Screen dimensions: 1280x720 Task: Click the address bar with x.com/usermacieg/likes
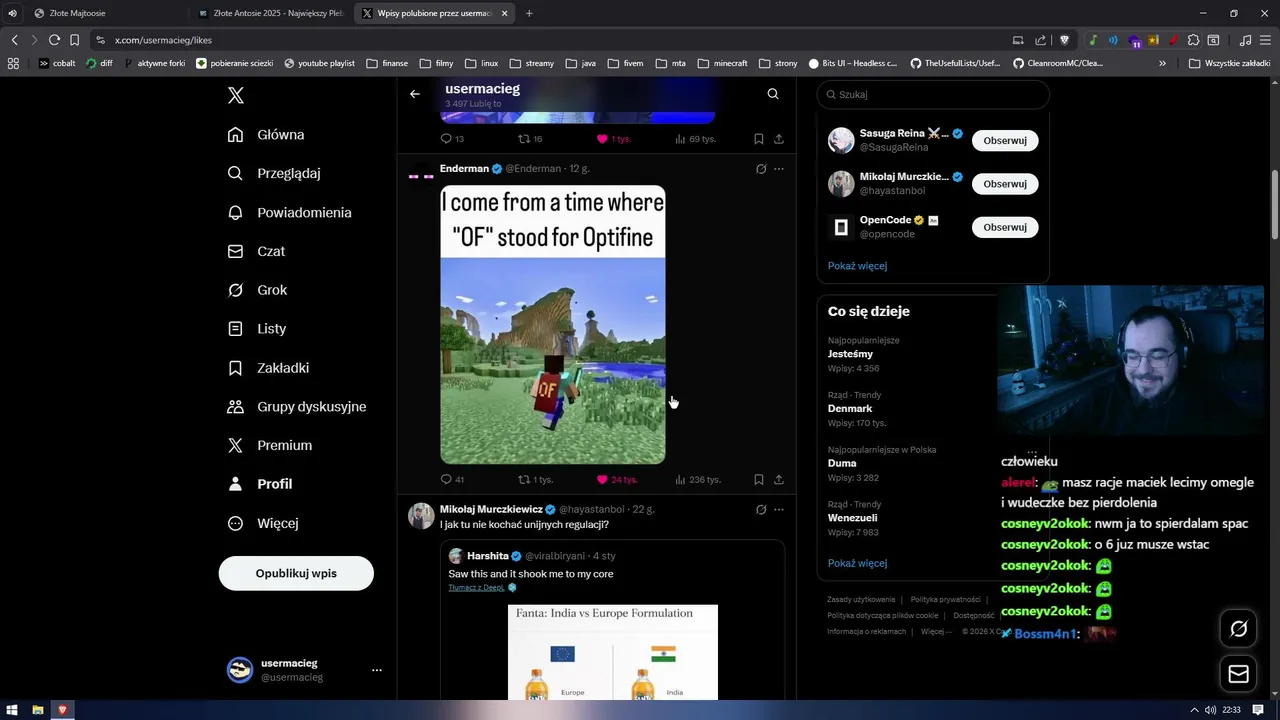click(550, 40)
